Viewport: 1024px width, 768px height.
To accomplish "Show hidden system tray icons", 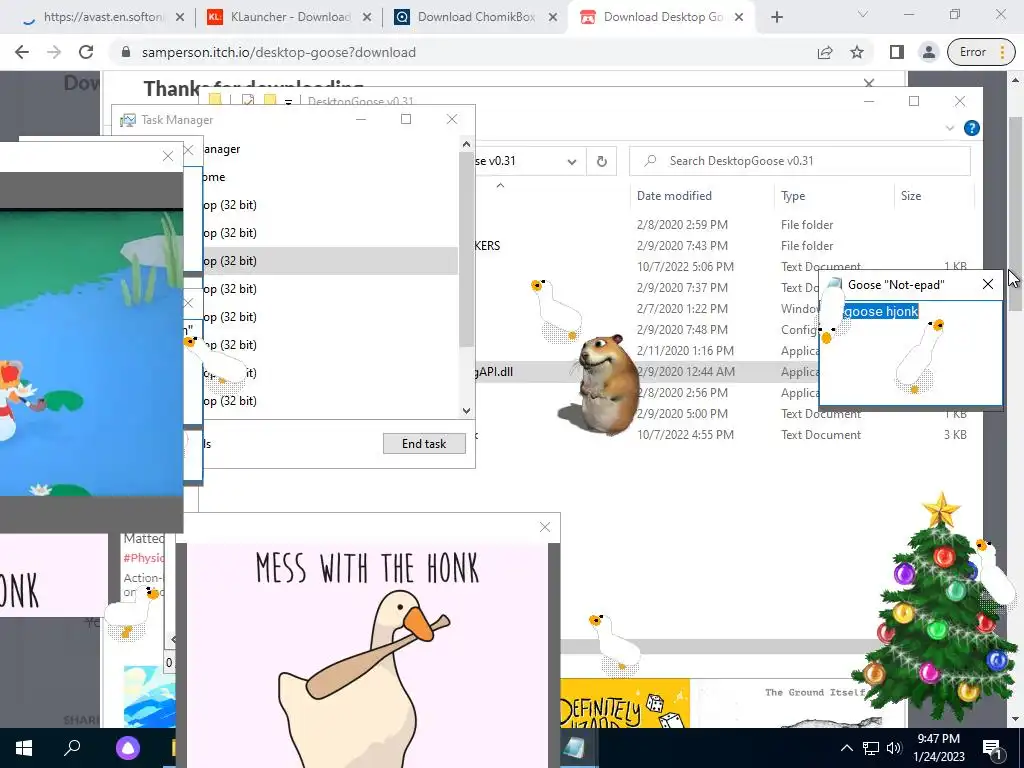I will coord(846,748).
